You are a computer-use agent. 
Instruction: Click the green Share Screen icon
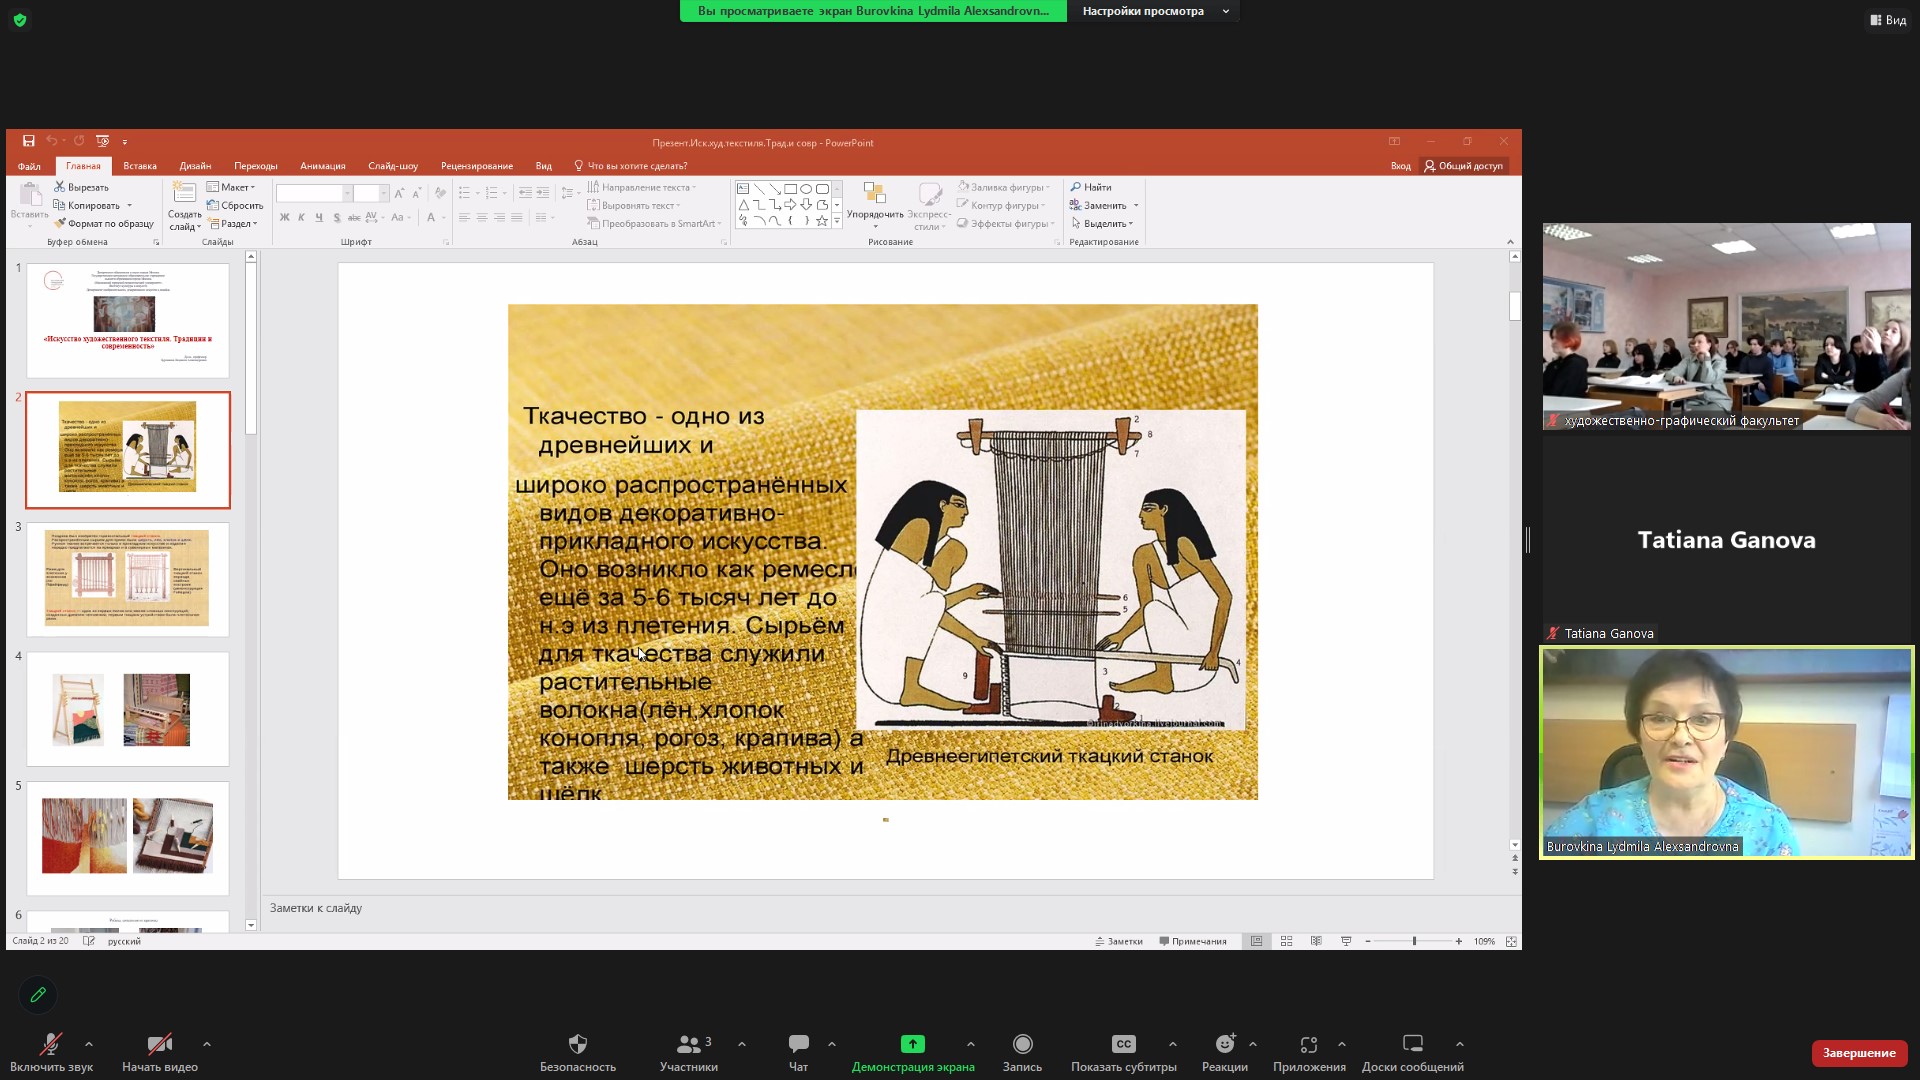click(x=912, y=1044)
